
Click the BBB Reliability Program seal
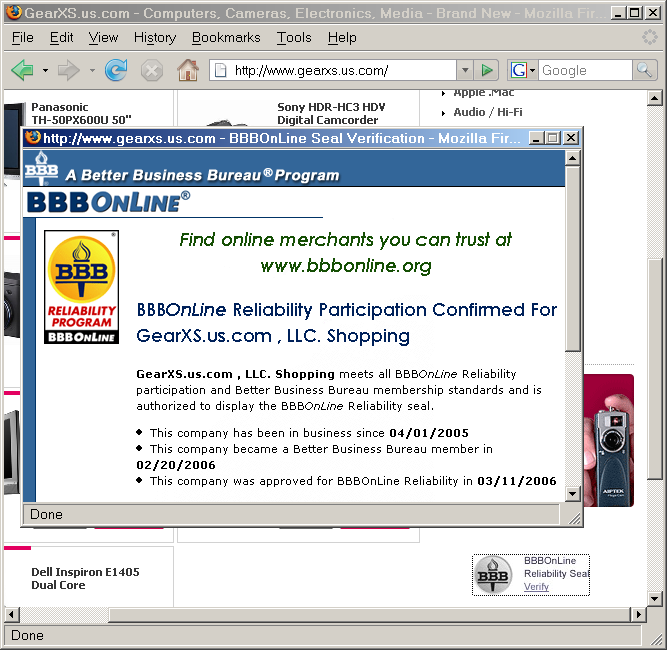tap(81, 287)
